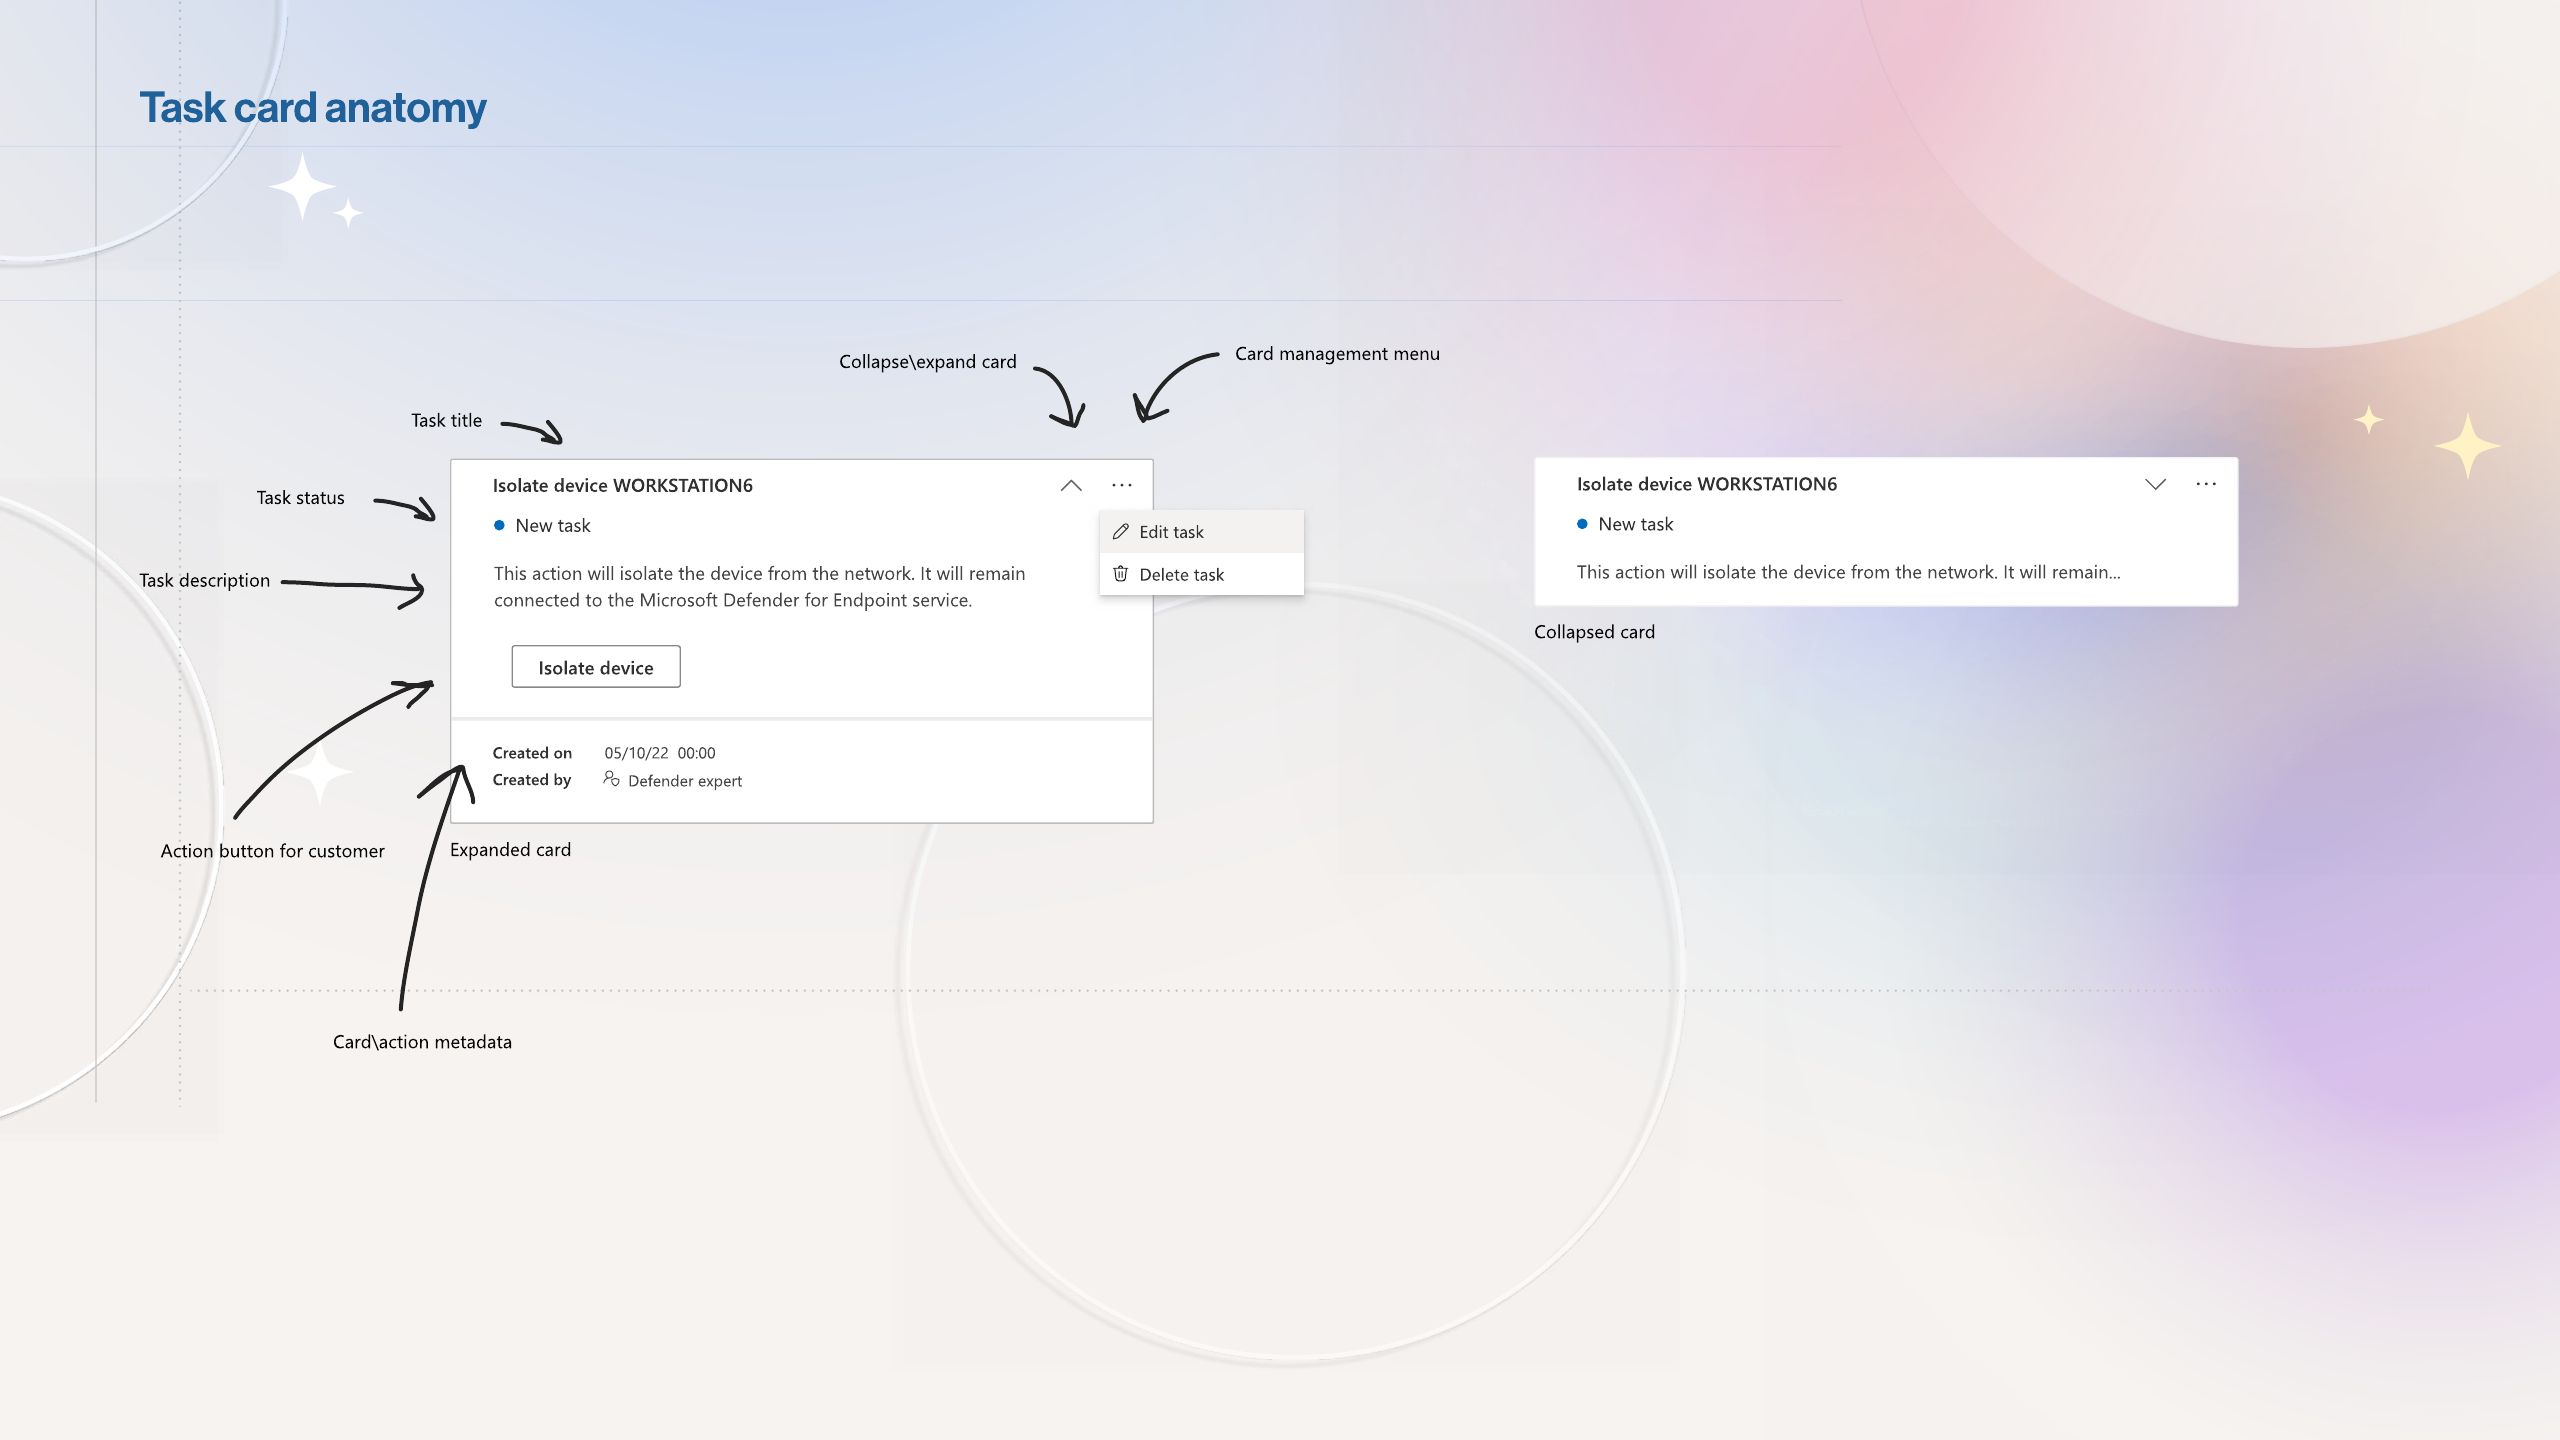Image resolution: width=2560 pixels, height=1440 pixels.
Task: Click the Expanded card caption
Action: click(510, 850)
